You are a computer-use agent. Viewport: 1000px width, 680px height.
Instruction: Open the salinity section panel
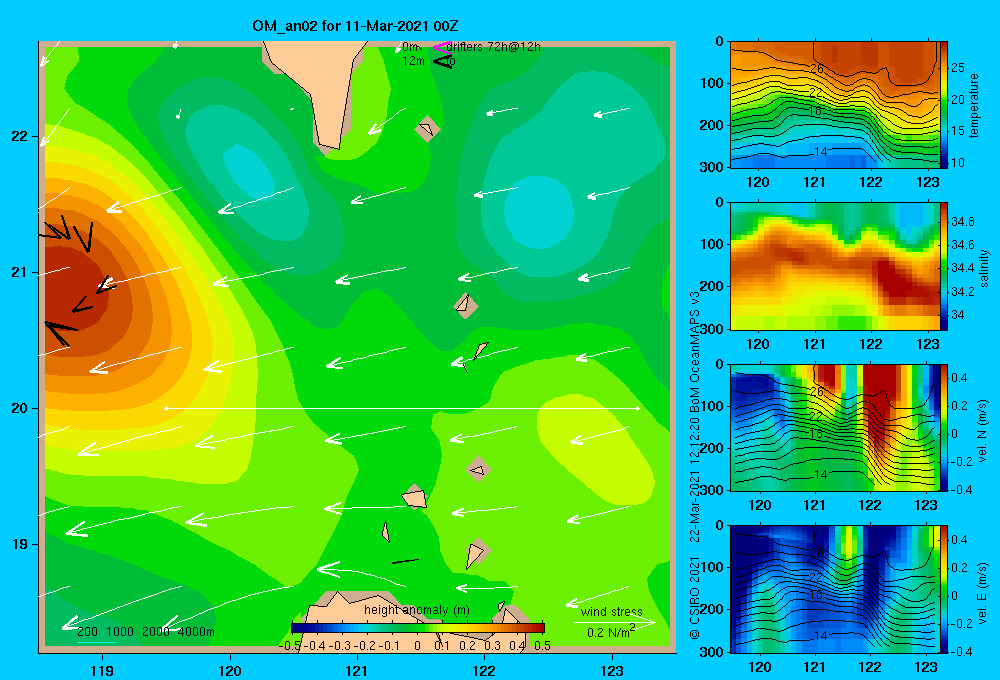point(835,266)
